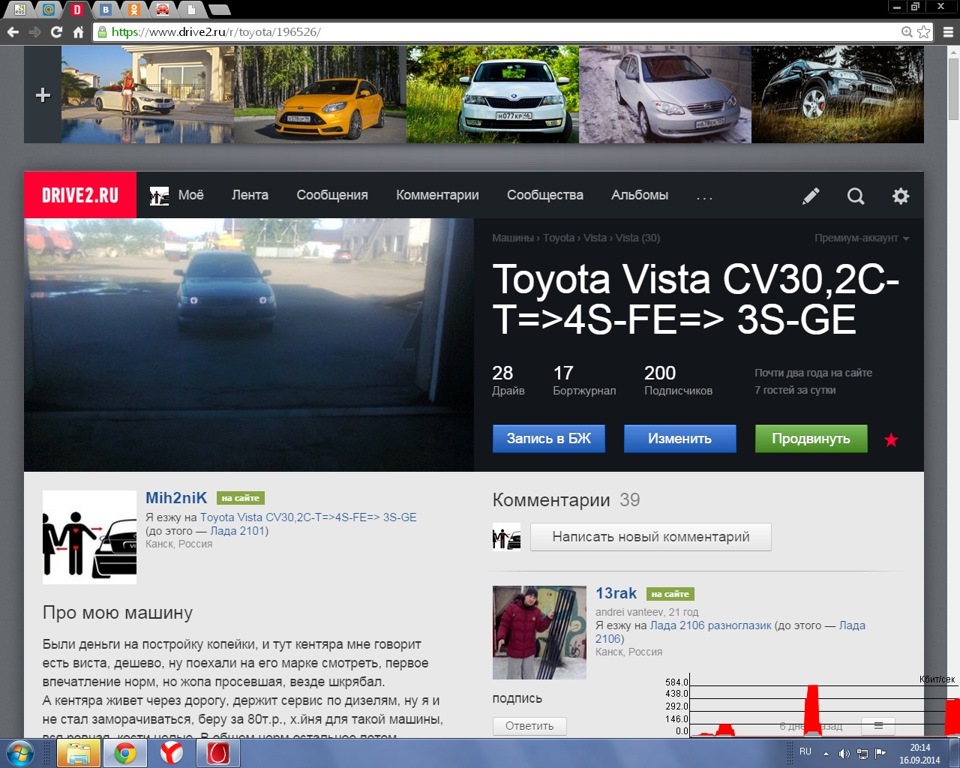Open the 13rak profile link

click(x=616, y=593)
